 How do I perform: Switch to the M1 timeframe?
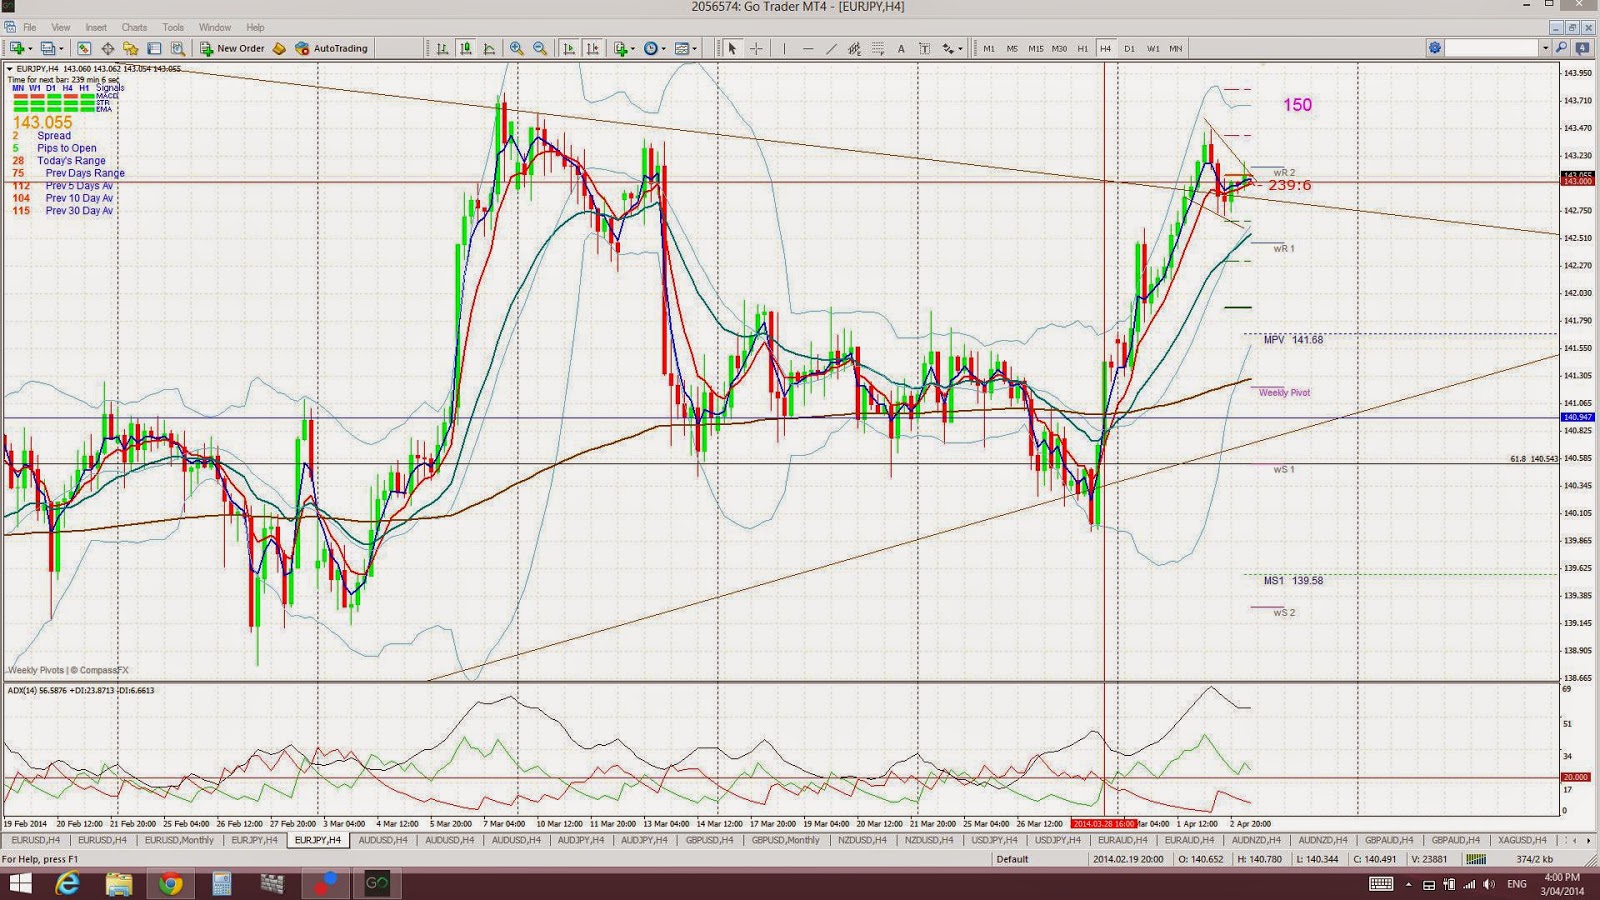[989, 48]
